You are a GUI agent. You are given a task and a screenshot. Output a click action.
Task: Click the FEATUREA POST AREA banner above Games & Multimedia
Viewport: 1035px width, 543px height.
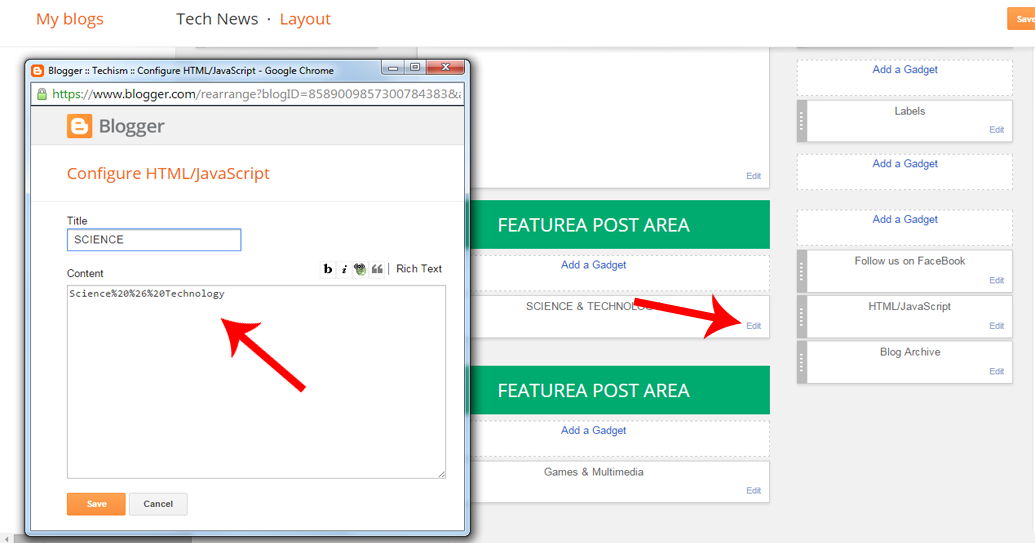click(x=619, y=391)
